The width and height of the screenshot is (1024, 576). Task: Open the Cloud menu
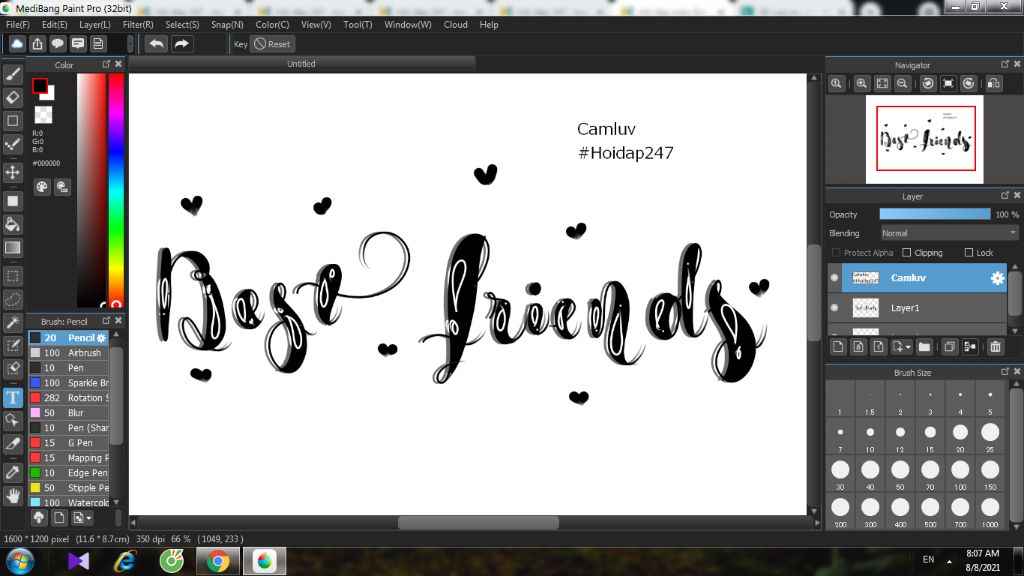click(x=455, y=25)
